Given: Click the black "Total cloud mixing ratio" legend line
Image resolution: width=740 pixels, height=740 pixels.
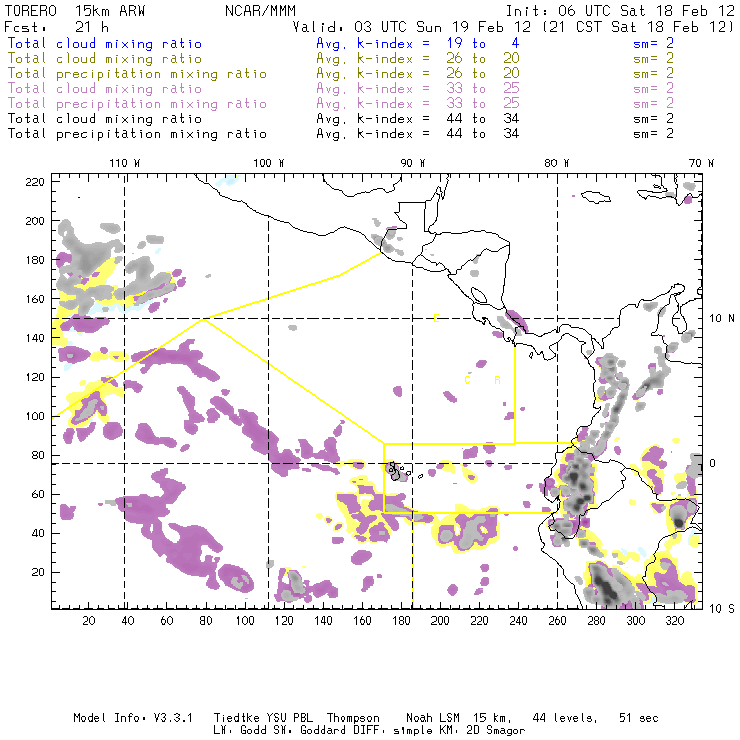Looking at the screenshot, I should click(105, 118).
